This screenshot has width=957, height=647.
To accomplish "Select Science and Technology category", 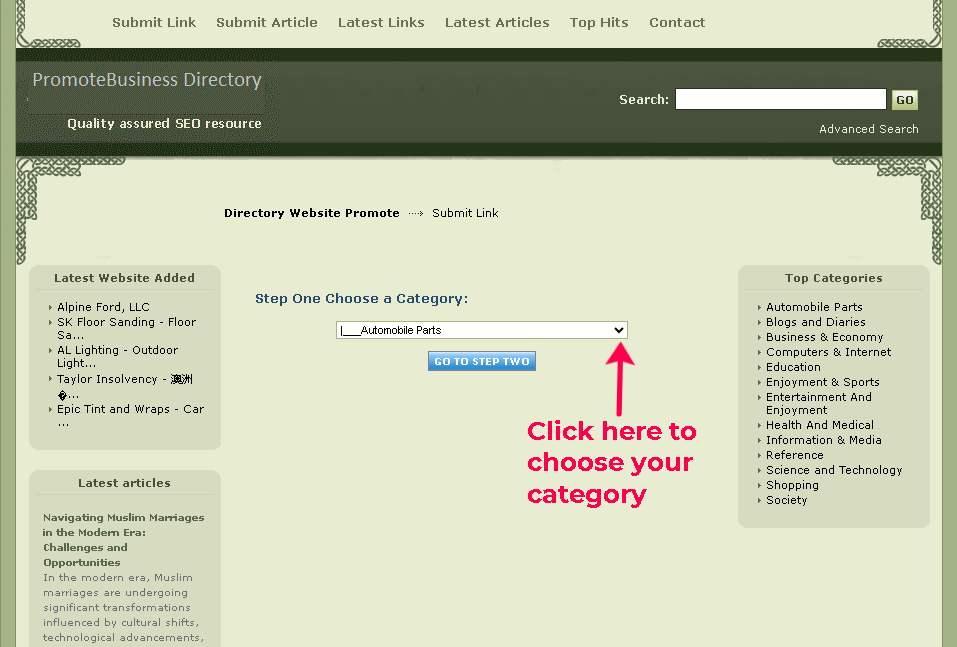I will pos(834,470).
